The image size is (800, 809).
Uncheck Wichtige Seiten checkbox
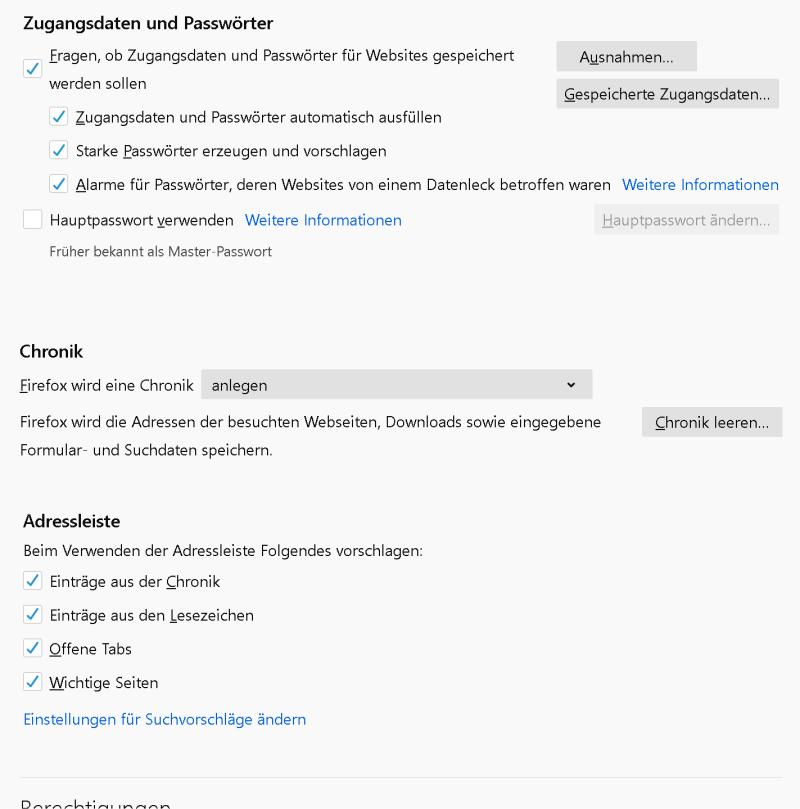[x=33, y=683]
